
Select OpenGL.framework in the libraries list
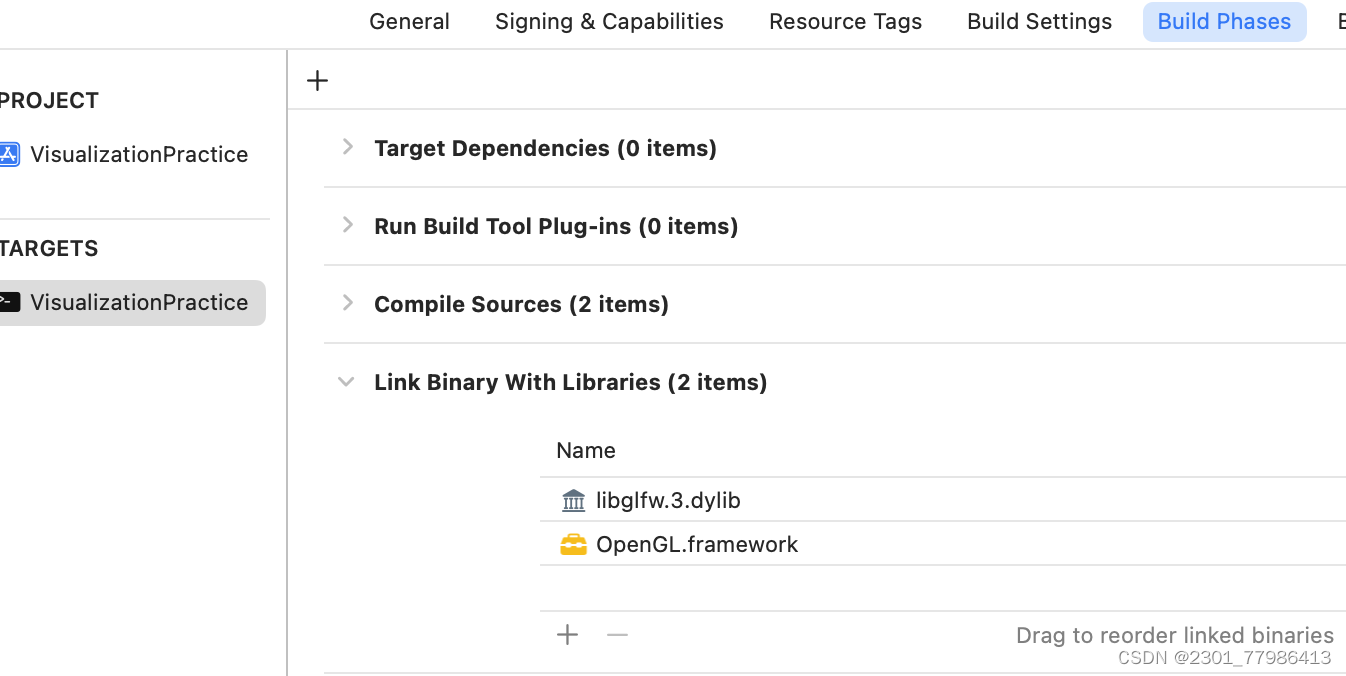point(943,544)
